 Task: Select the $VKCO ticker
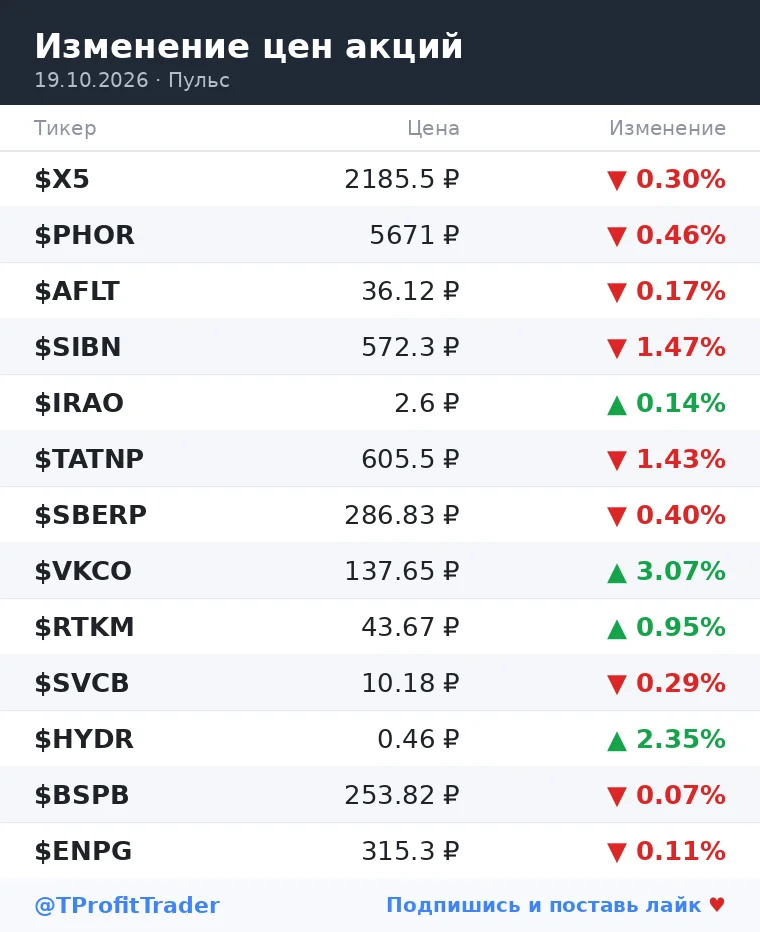(83, 571)
